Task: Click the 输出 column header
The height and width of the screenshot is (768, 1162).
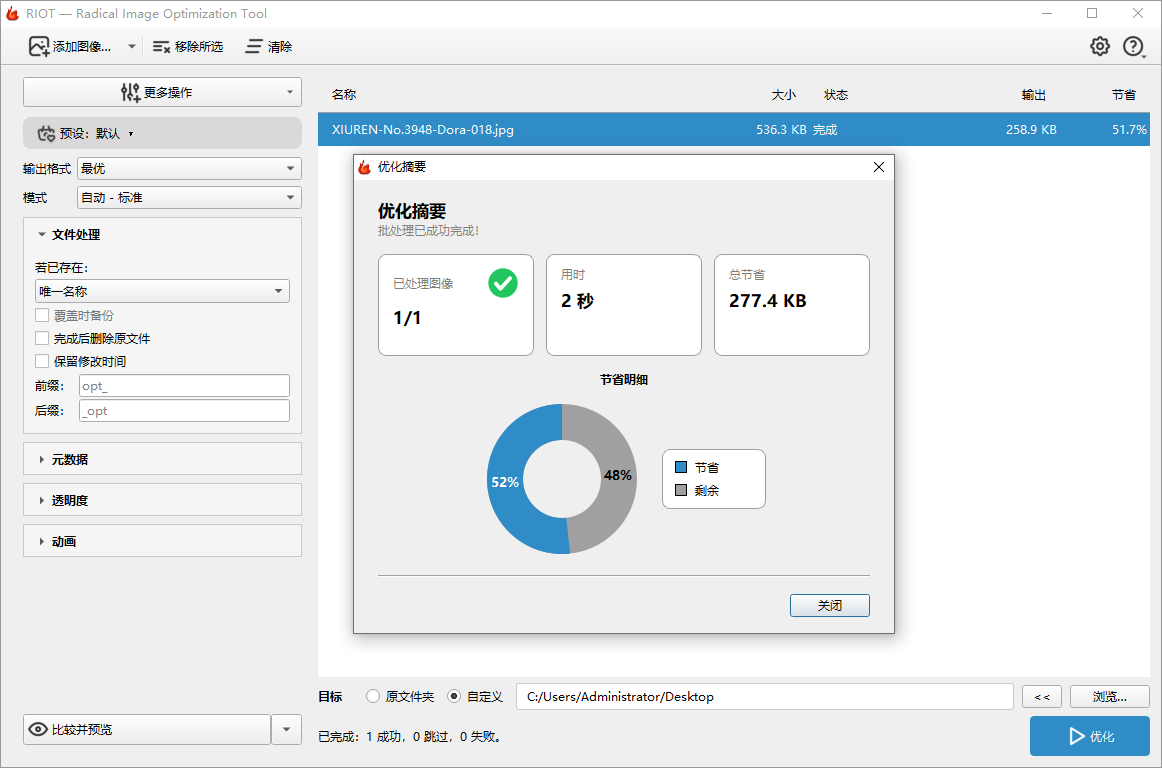Action: coord(1033,95)
